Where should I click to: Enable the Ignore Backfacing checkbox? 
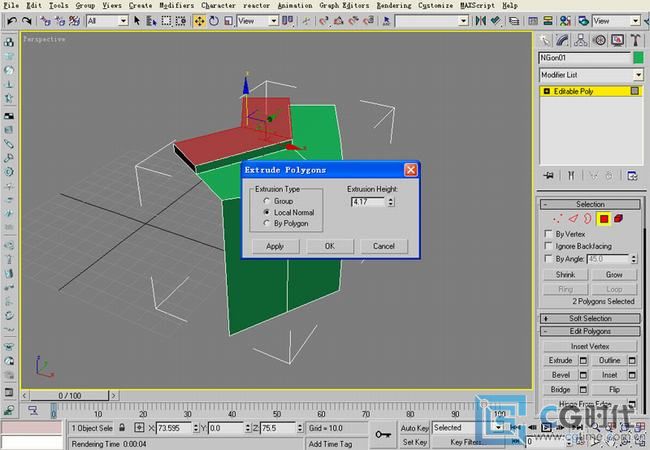coord(548,246)
